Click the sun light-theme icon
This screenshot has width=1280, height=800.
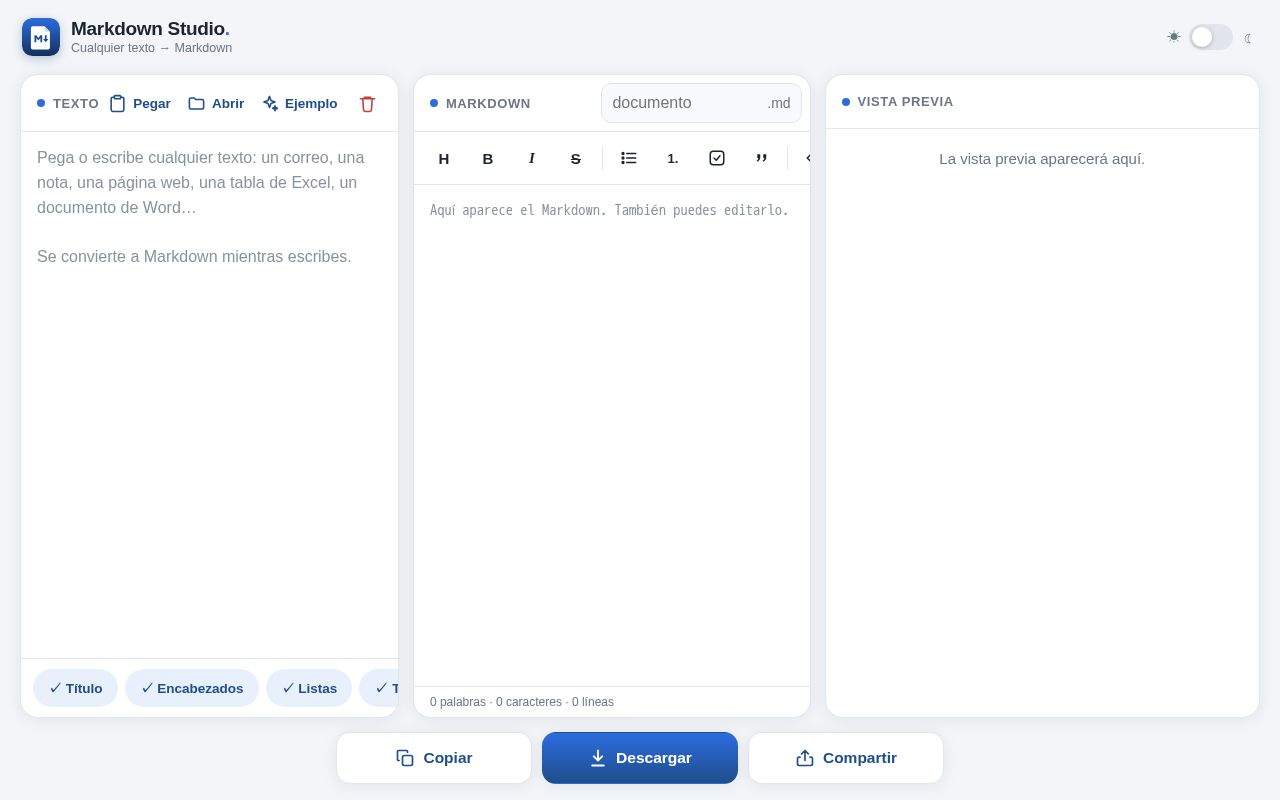point(1174,37)
